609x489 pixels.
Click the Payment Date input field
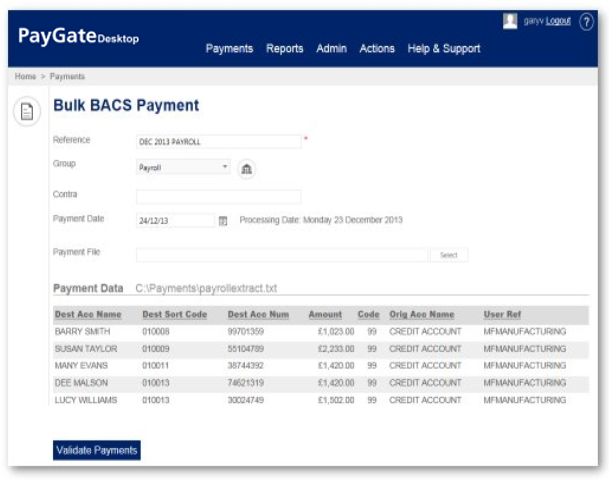click(x=175, y=221)
